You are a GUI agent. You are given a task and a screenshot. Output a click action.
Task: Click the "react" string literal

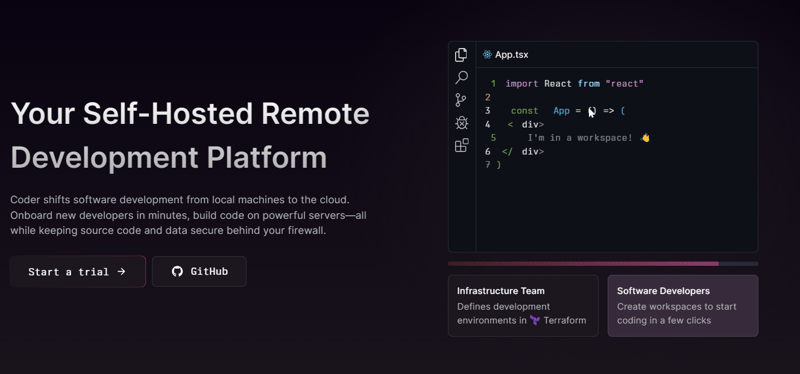click(624, 84)
